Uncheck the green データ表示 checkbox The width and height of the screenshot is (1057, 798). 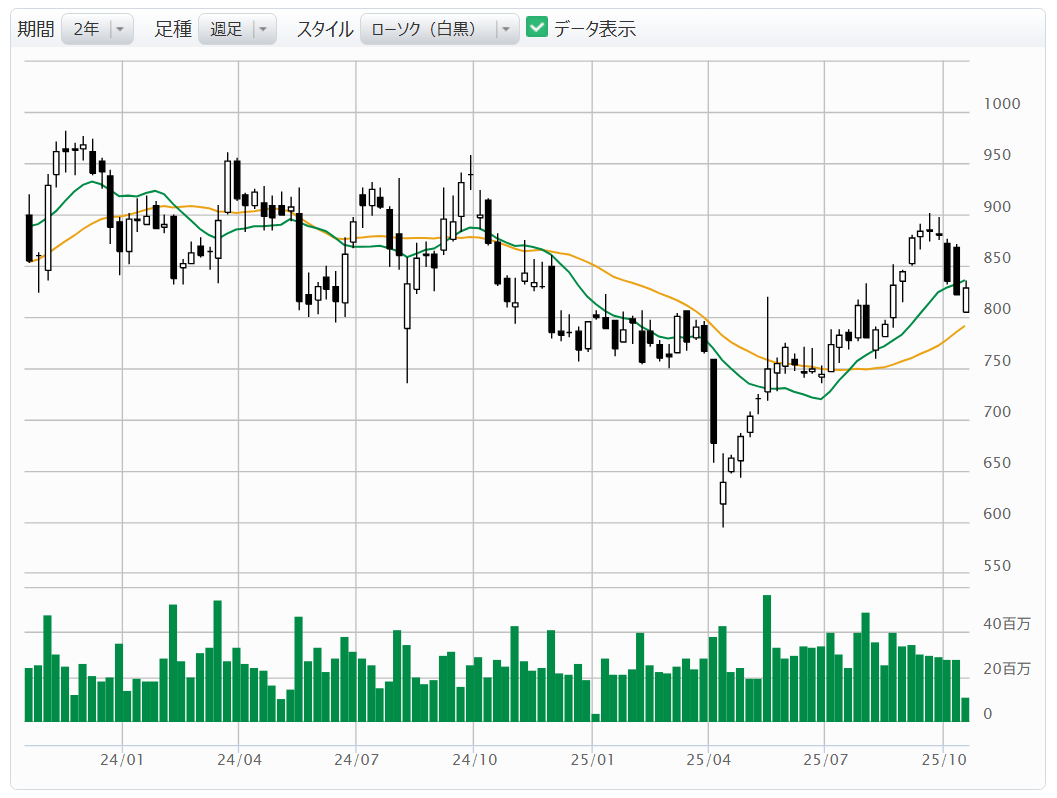click(537, 28)
